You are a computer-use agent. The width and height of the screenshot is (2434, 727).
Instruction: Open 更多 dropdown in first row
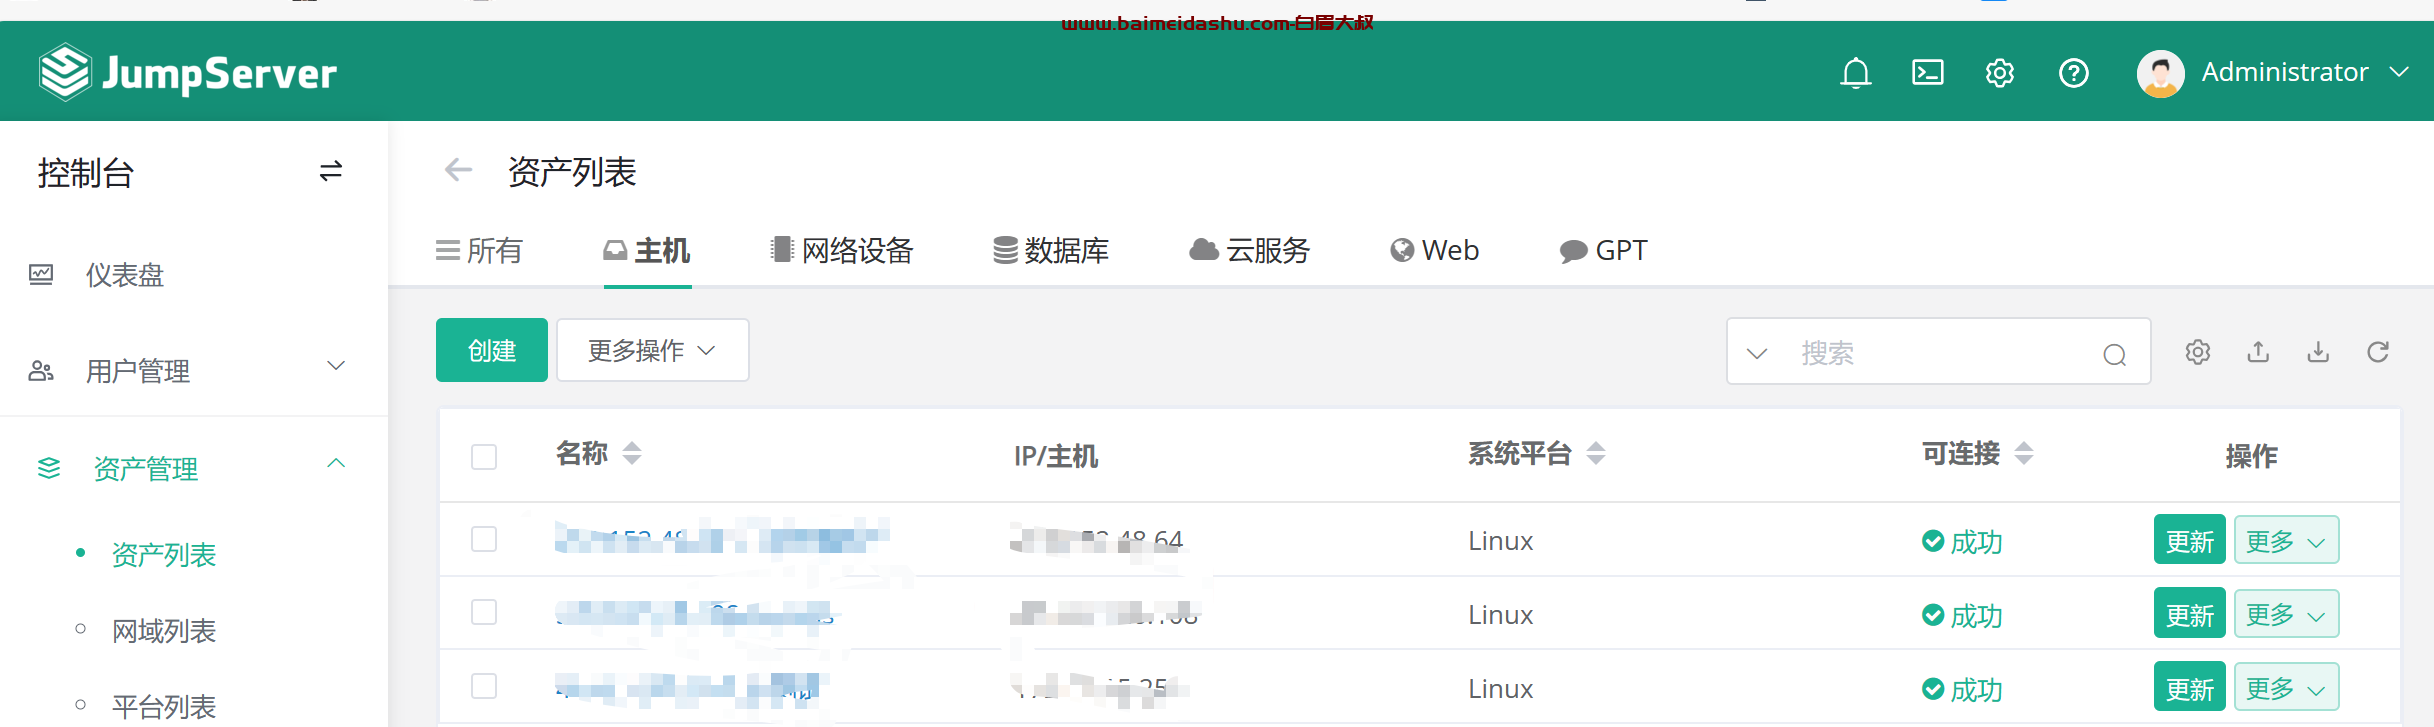(x=2286, y=540)
